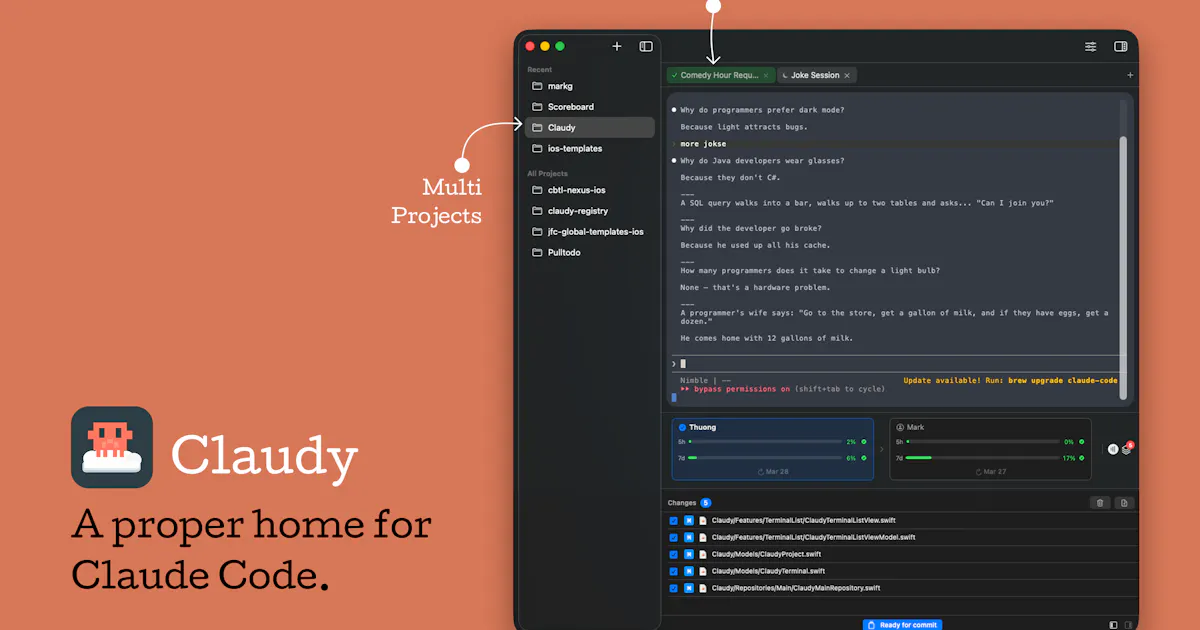The height and width of the screenshot is (630, 1200).
Task: Open Claudy/Features/TerminalList/ClaudyTerminalListView.swift
Action: pos(805,521)
